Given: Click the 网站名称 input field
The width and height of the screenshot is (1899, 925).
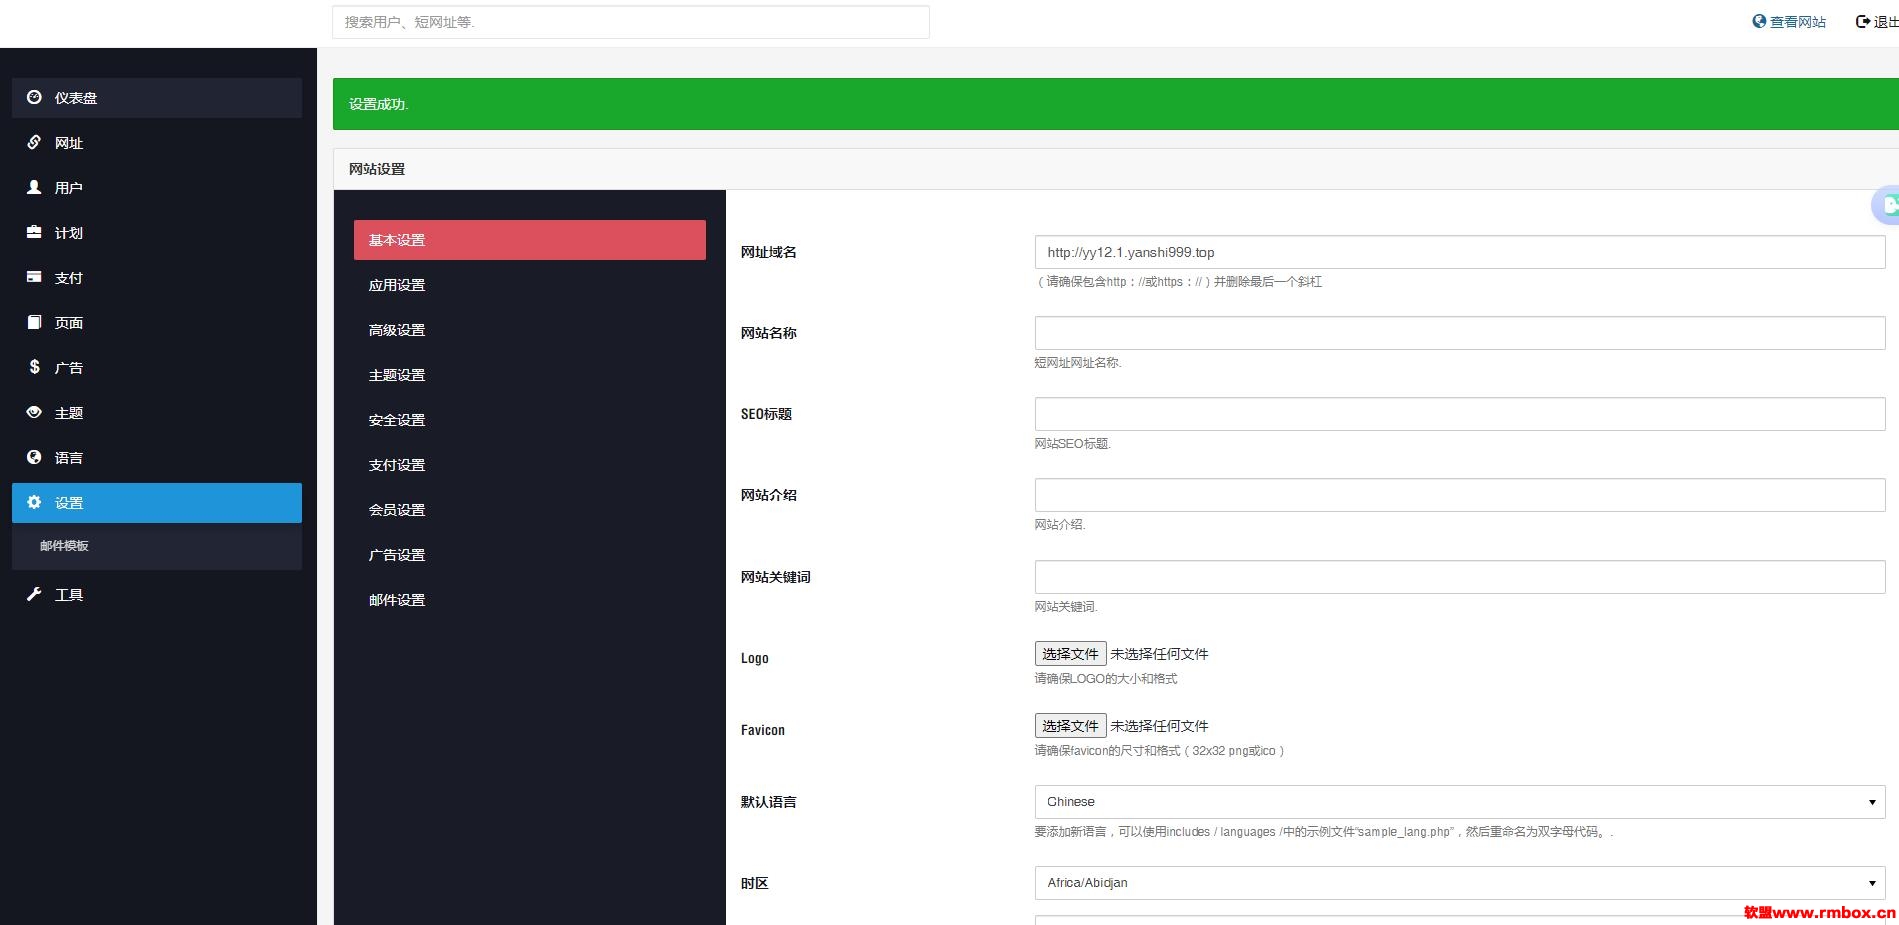Looking at the screenshot, I should pyautogui.click(x=1460, y=333).
